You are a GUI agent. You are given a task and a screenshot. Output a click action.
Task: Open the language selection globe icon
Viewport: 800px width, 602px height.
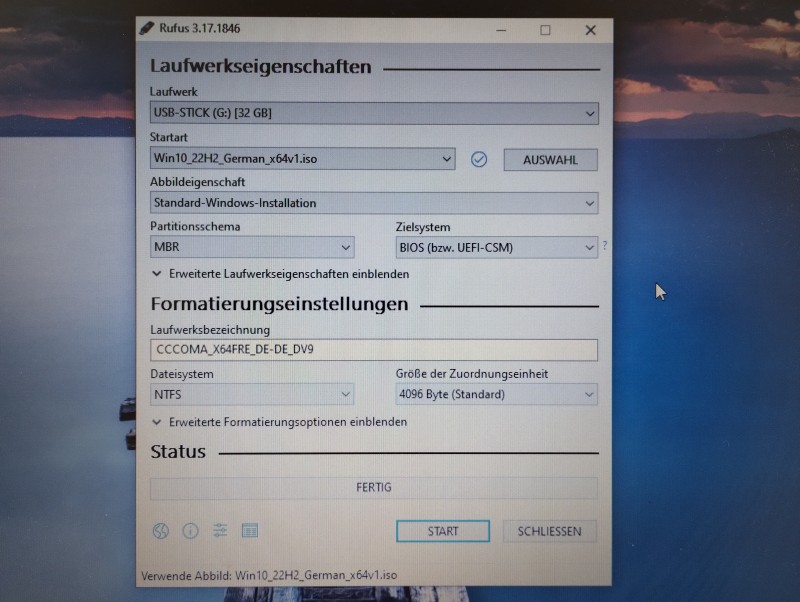(161, 531)
